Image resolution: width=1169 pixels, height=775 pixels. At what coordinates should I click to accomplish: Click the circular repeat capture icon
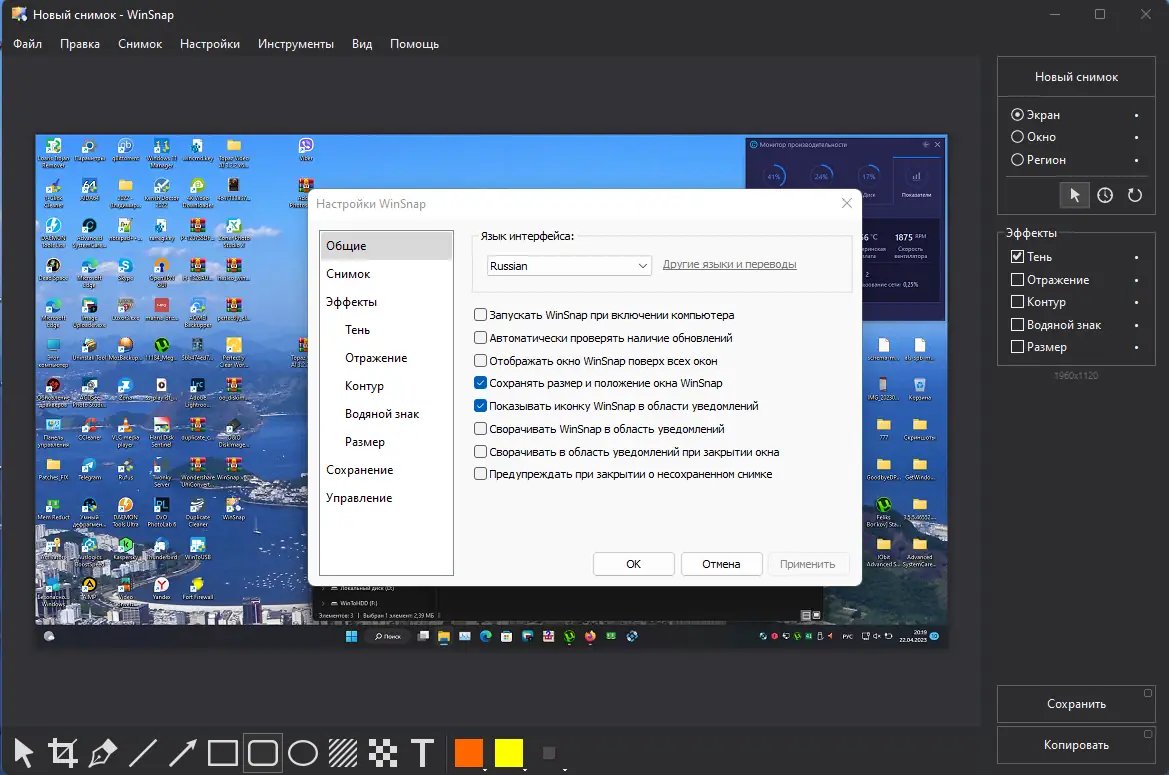point(1135,195)
